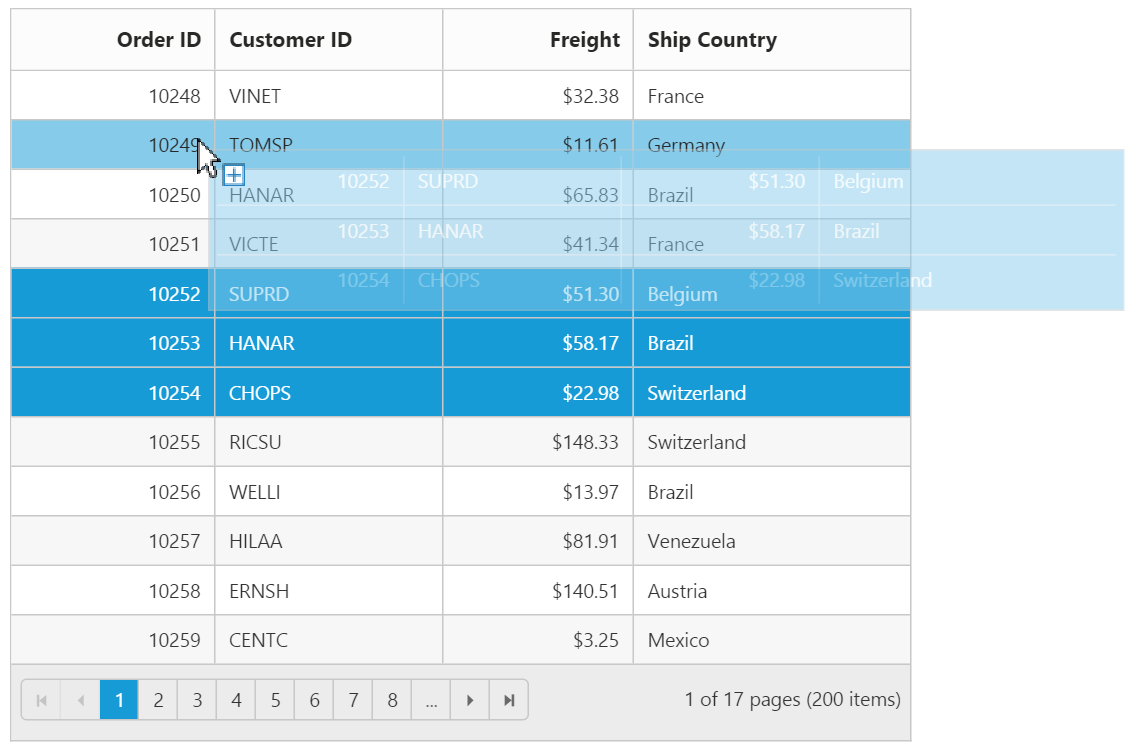Click next page arrow icon
This screenshot has height=750, width=1142.
click(470, 700)
